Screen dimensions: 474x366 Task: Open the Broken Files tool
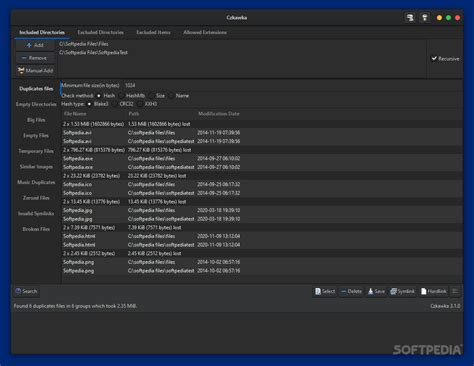[x=36, y=229]
